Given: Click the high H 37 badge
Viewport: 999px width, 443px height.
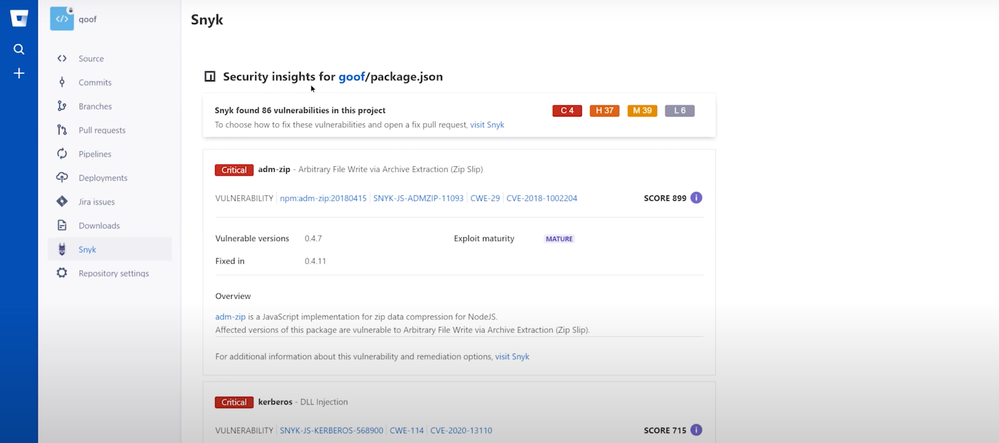Looking at the screenshot, I should point(605,111).
